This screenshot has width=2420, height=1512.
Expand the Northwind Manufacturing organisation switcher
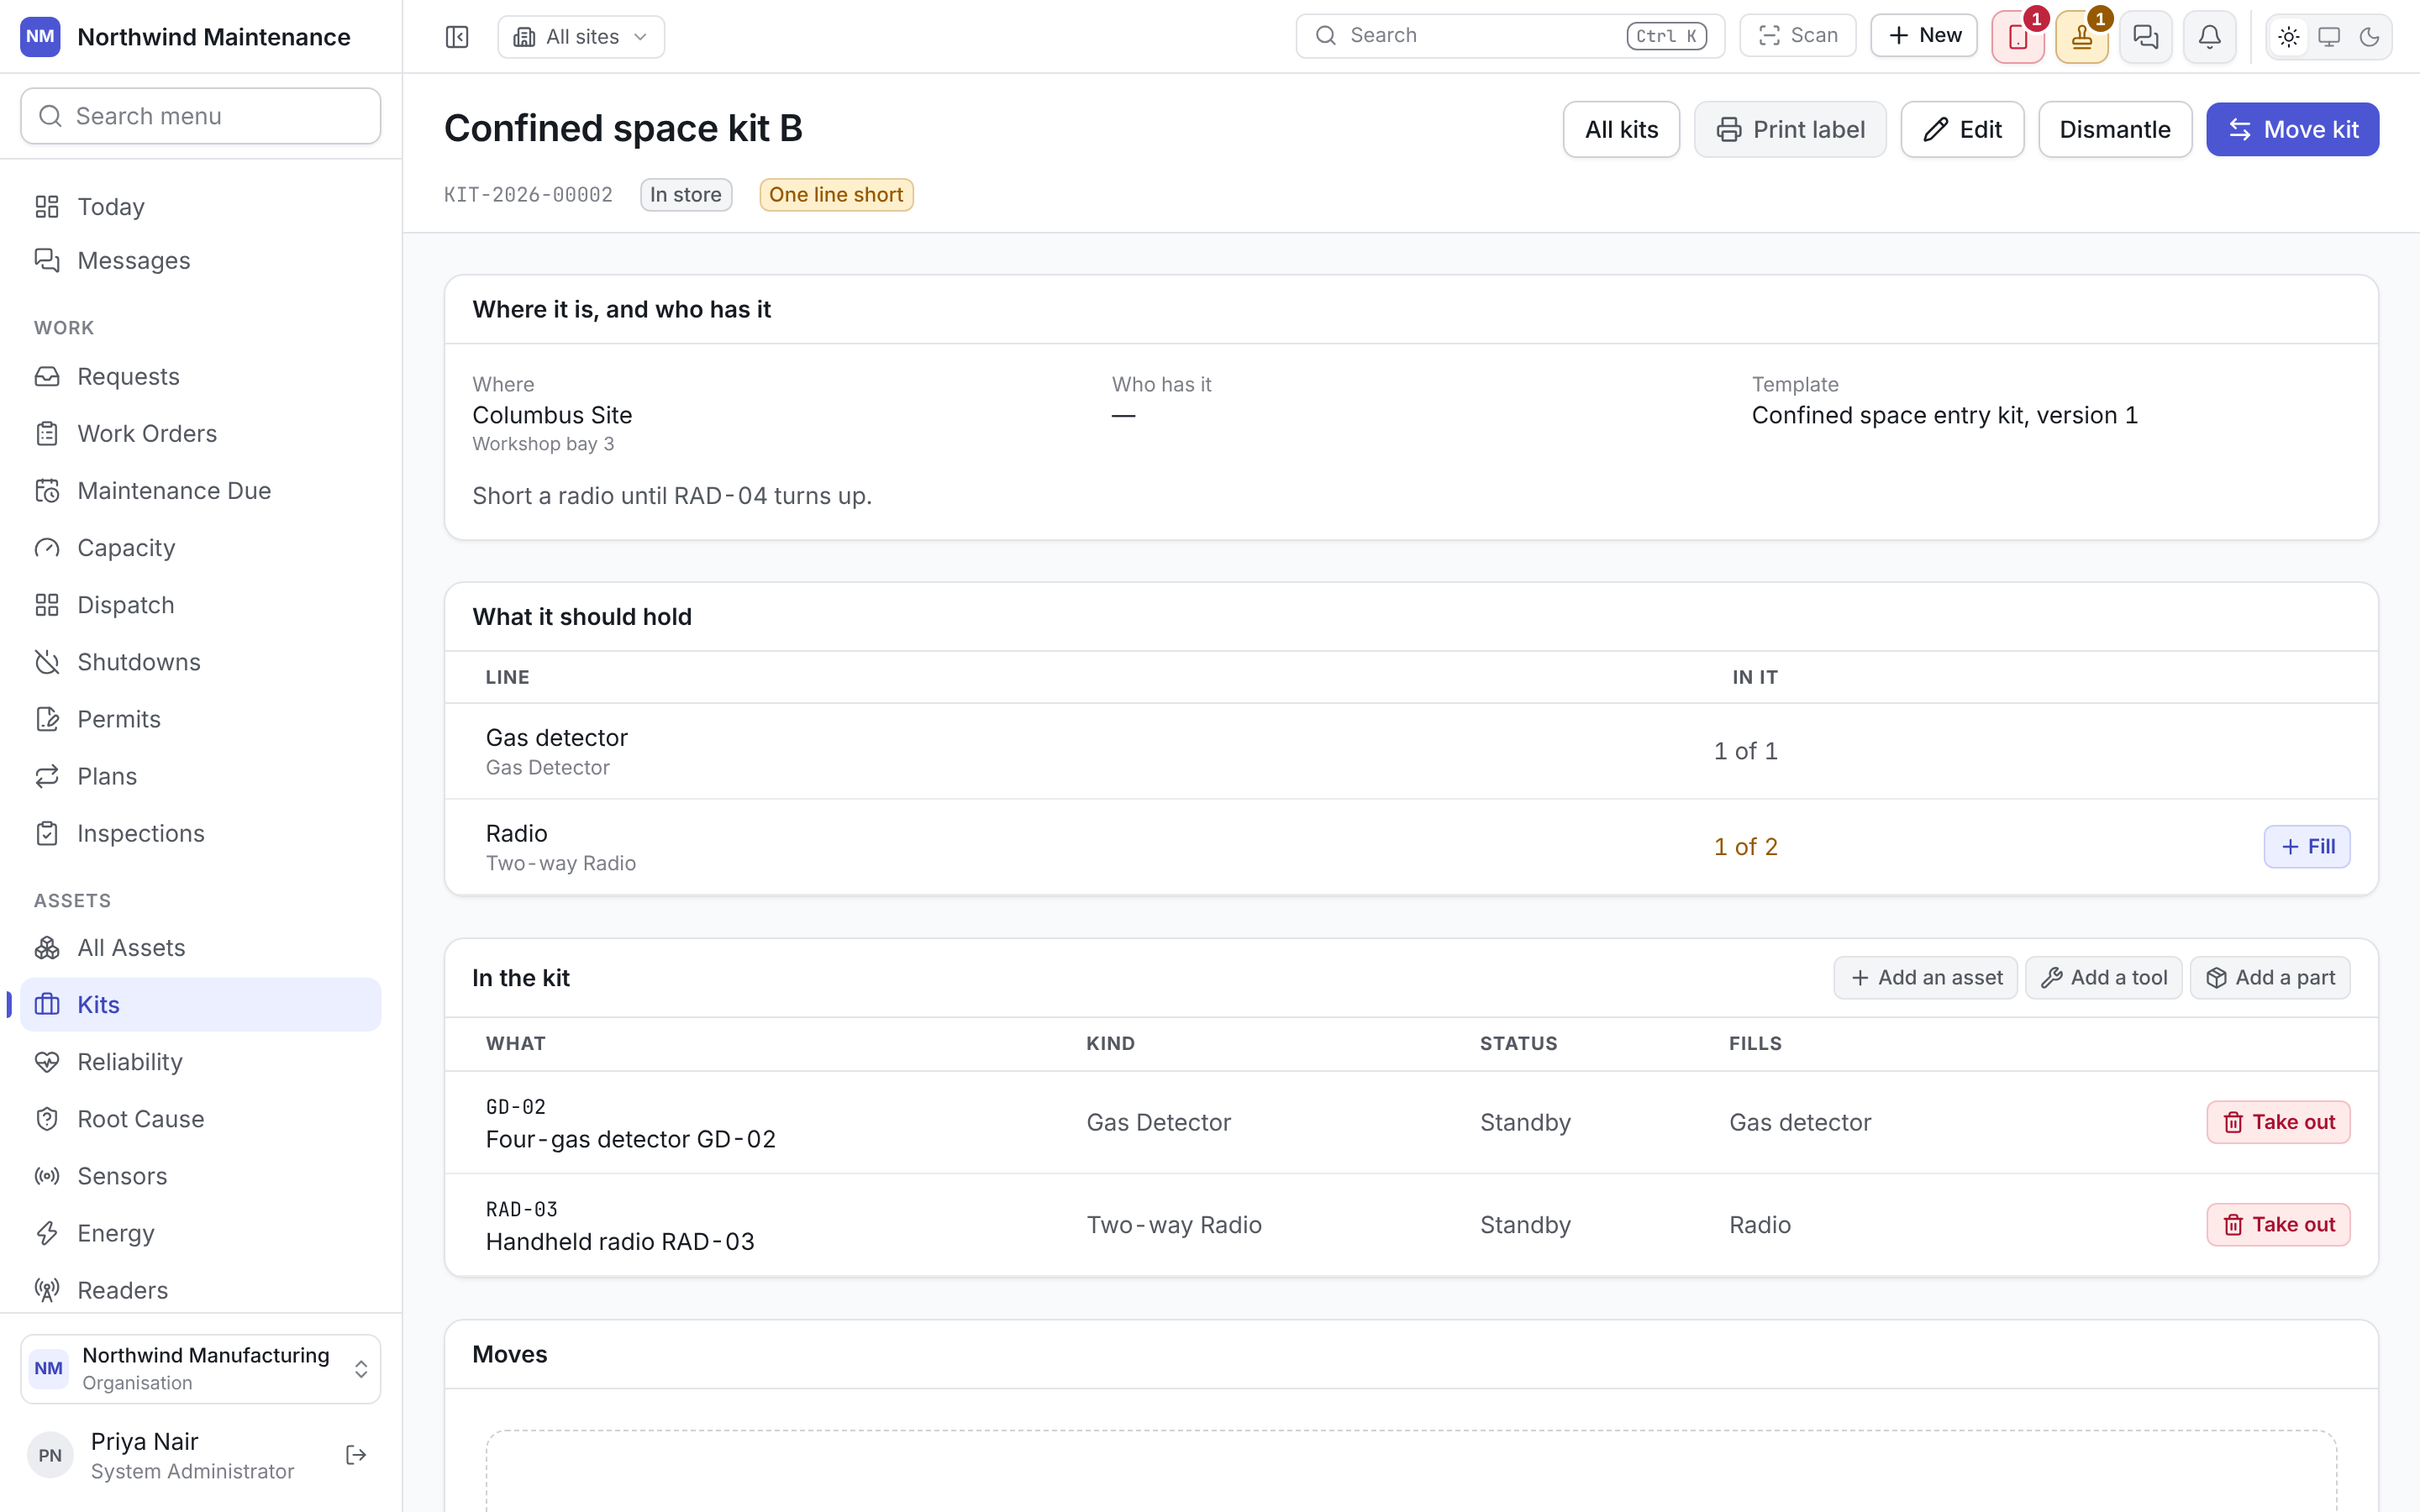pyautogui.click(x=200, y=1368)
